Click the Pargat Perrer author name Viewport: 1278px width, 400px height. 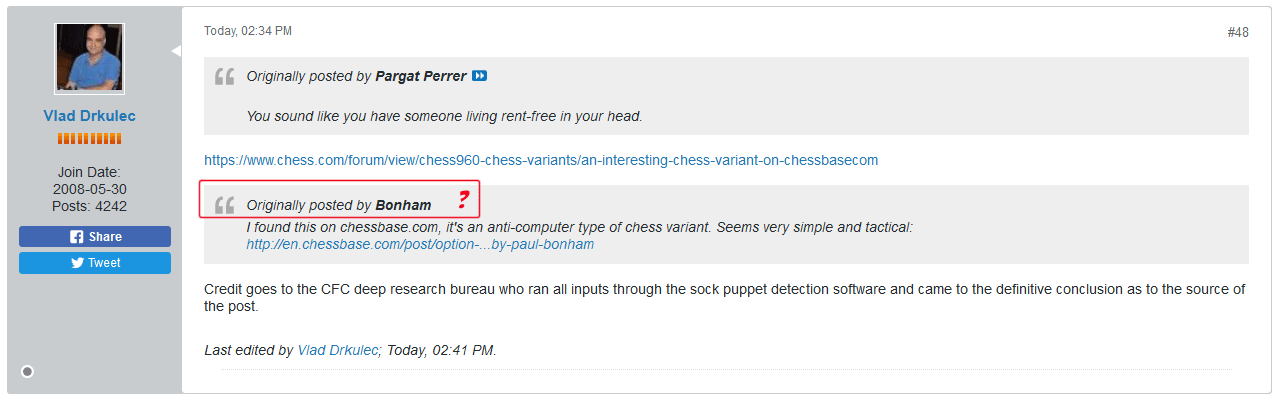[421, 77]
